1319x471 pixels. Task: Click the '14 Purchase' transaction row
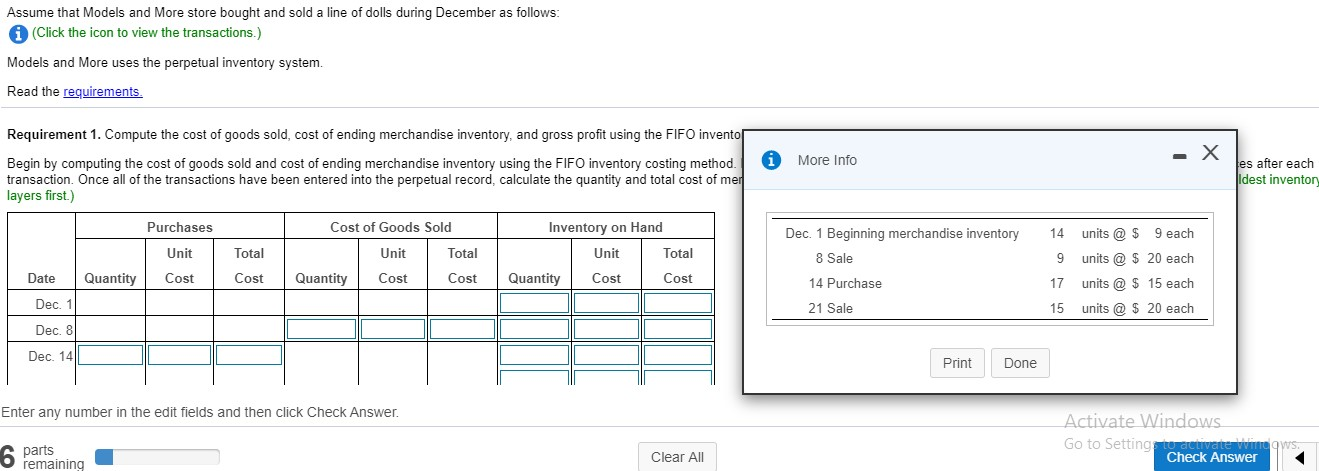click(x=988, y=284)
